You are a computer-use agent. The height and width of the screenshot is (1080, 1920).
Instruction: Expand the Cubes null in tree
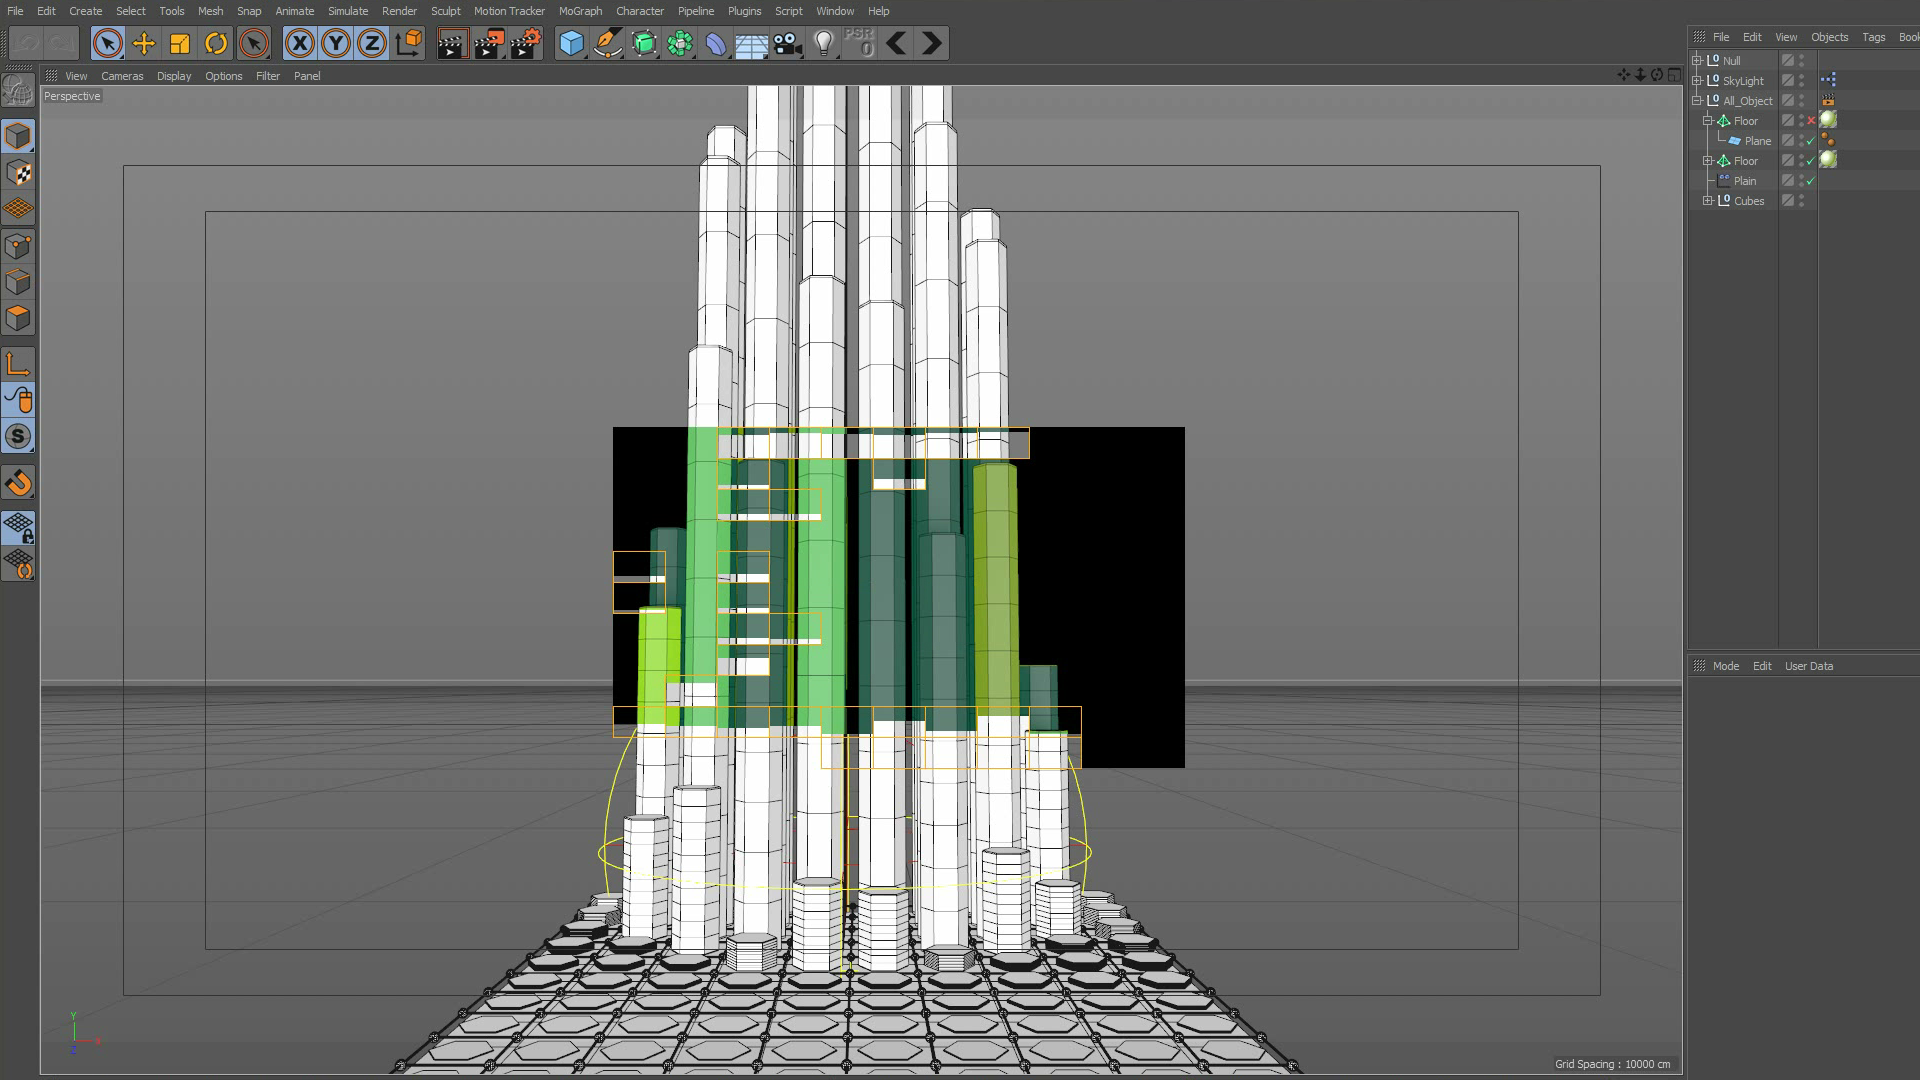coord(1708,201)
